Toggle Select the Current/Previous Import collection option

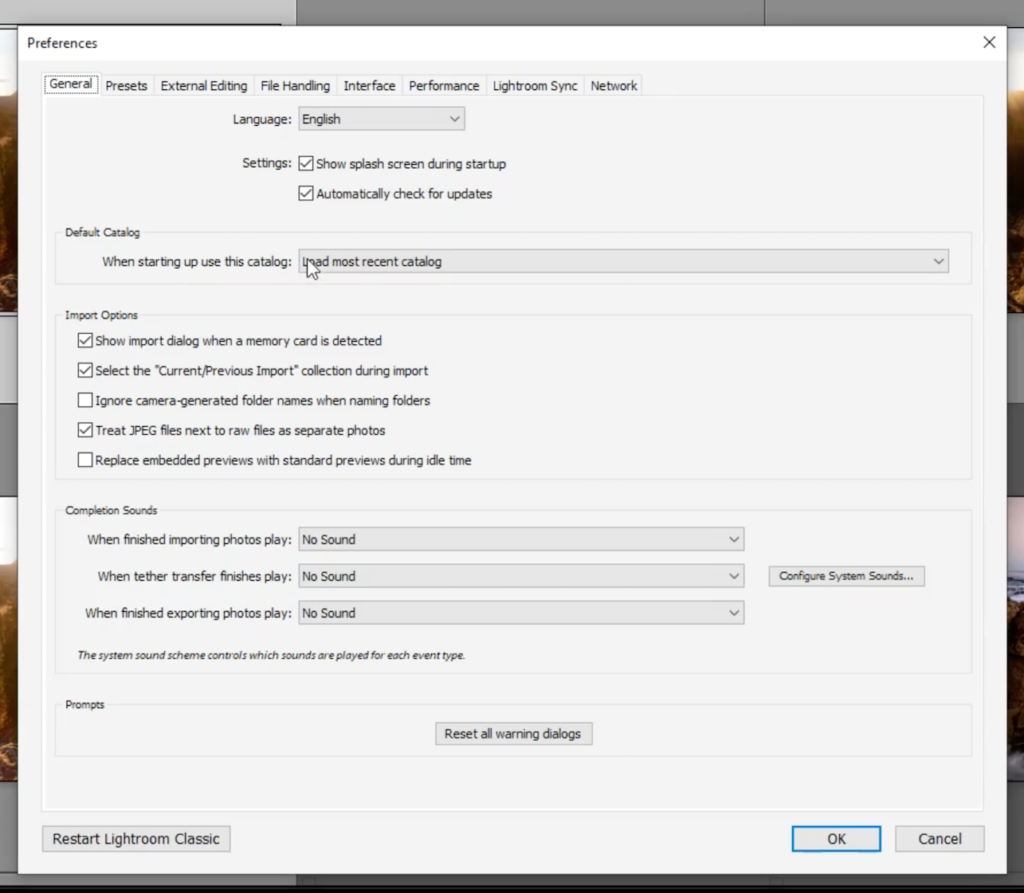85,370
